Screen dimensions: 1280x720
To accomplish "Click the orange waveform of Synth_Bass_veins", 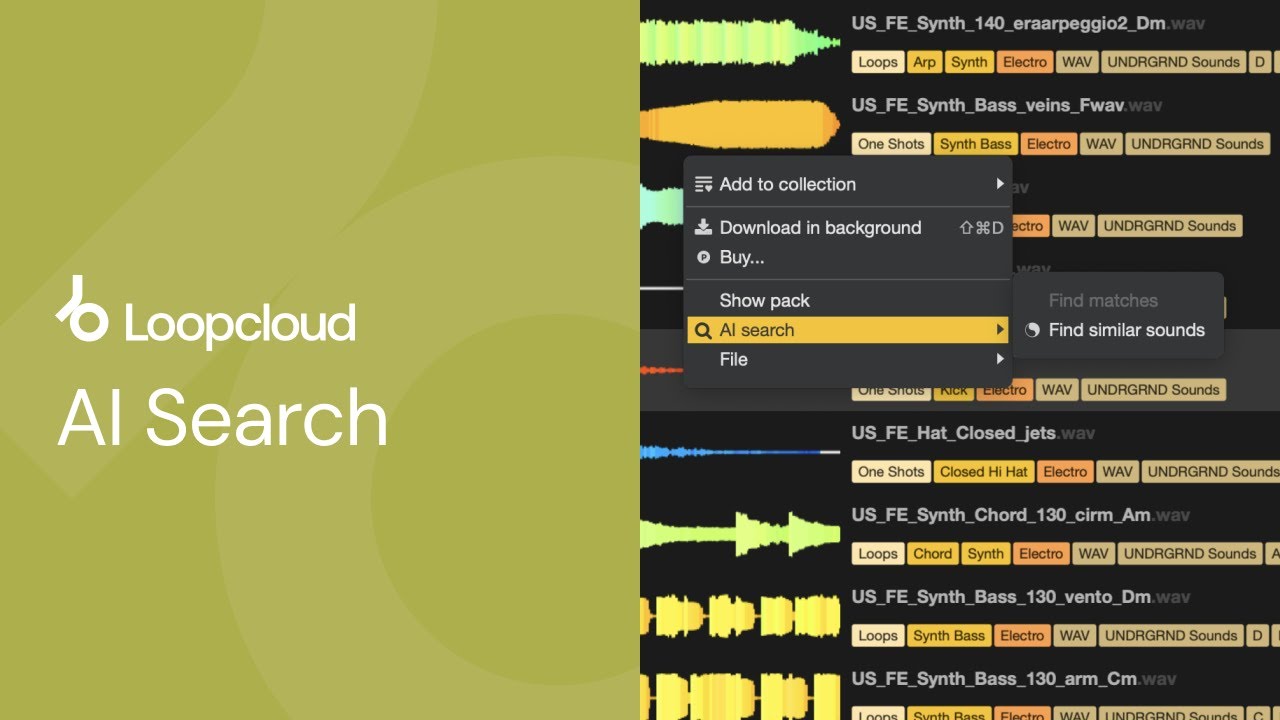I will pyautogui.click(x=740, y=124).
